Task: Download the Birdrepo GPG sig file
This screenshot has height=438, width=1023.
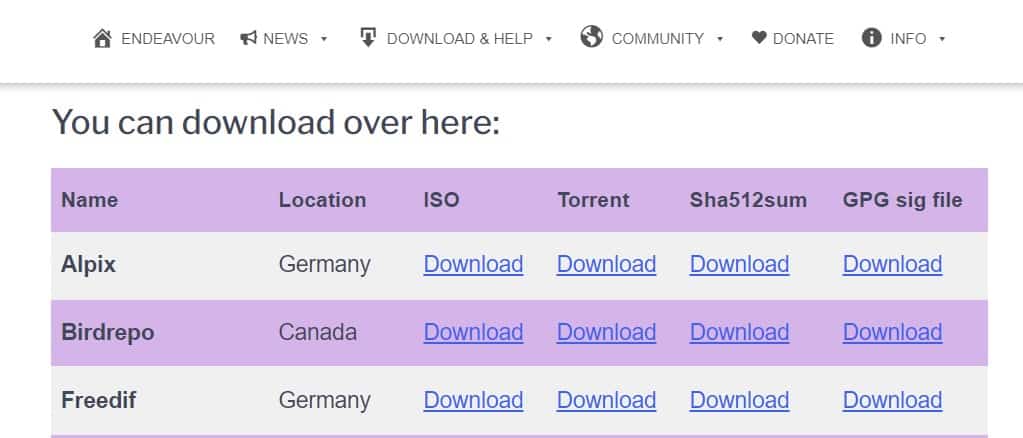Action: click(x=893, y=332)
